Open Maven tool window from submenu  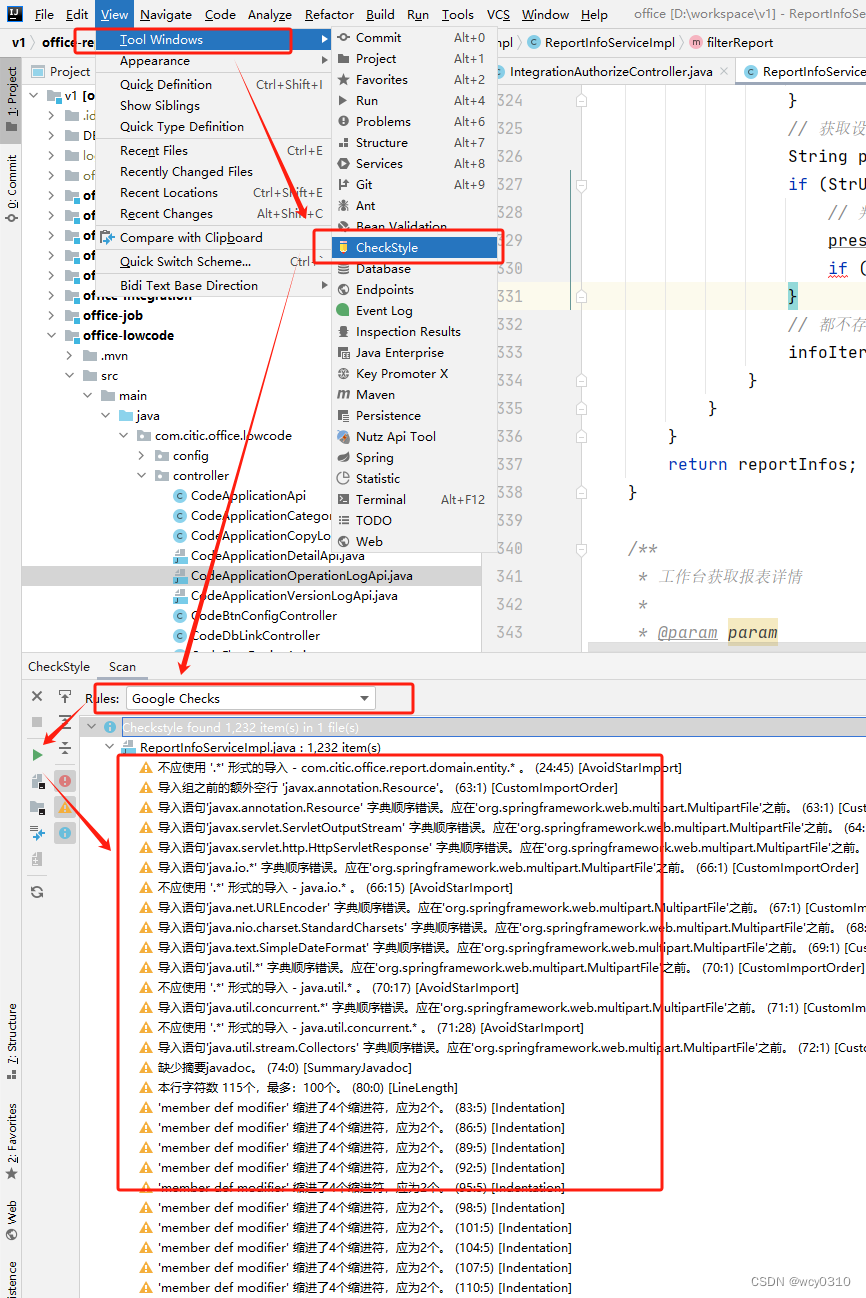pos(415,395)
